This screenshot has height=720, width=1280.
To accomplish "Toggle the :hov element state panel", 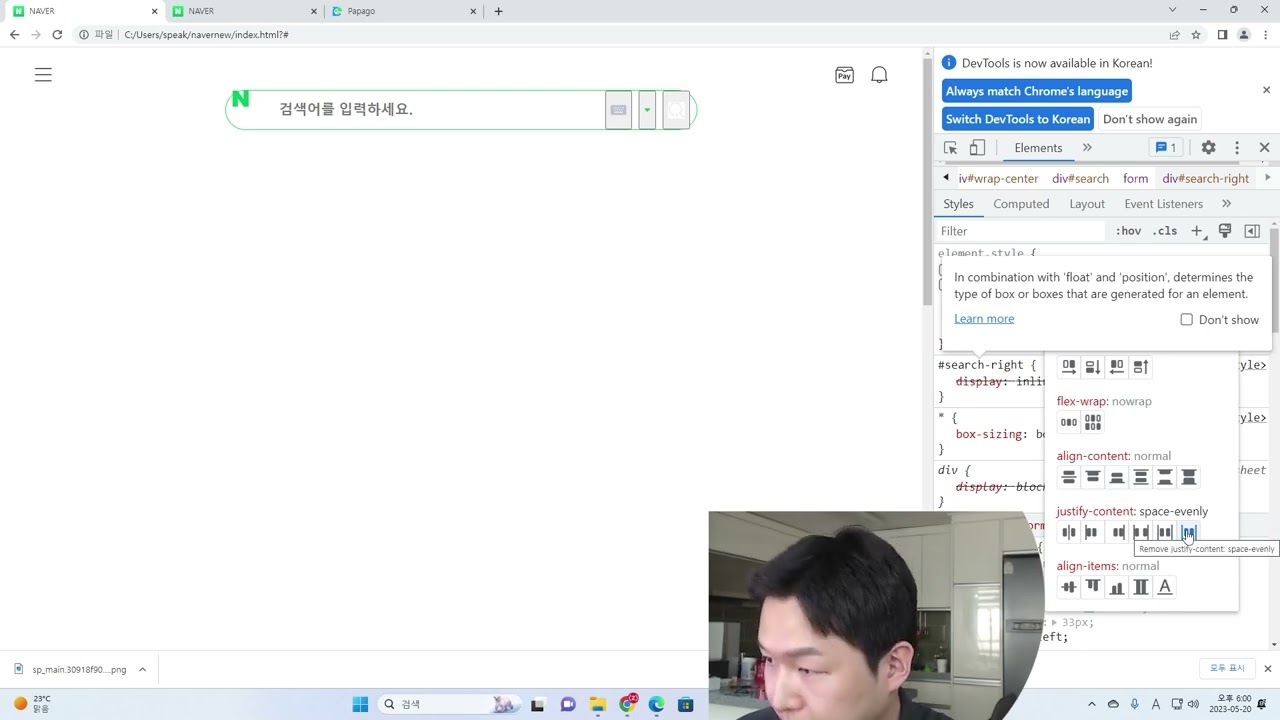I will 1128,231.
